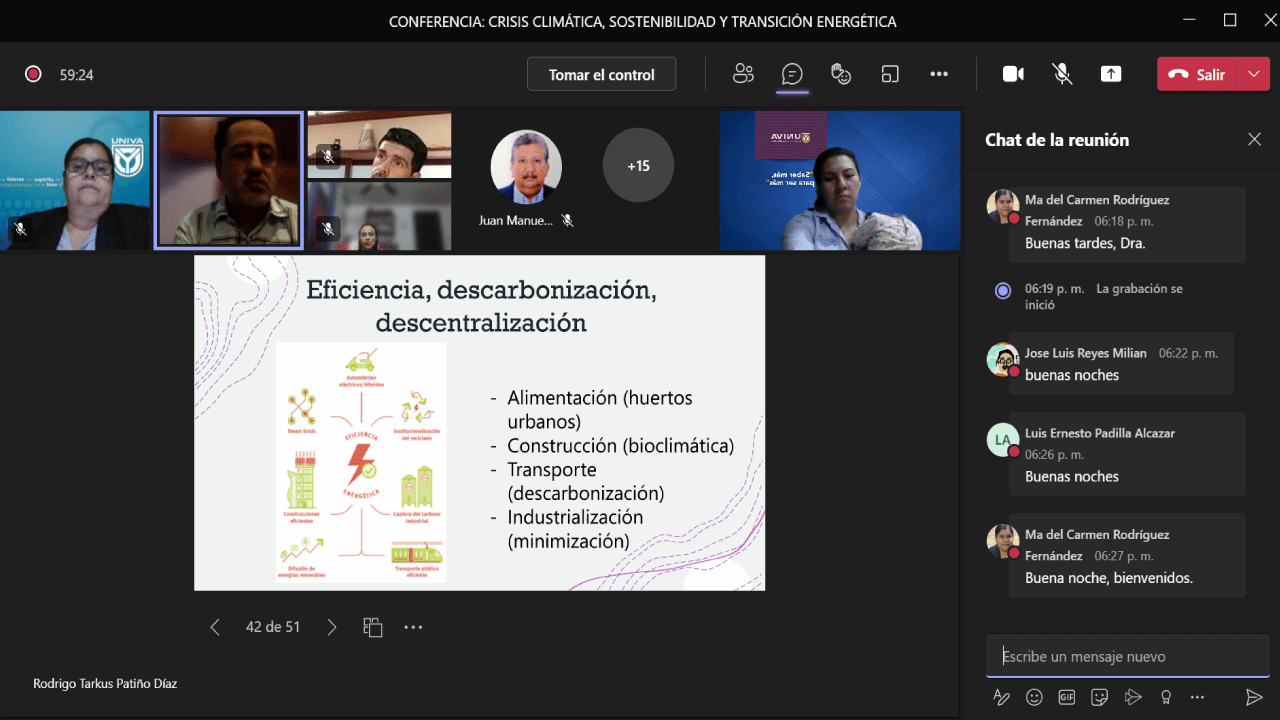Open the message format icon
Screen dimensions: 1280x720
[1001, 697]
